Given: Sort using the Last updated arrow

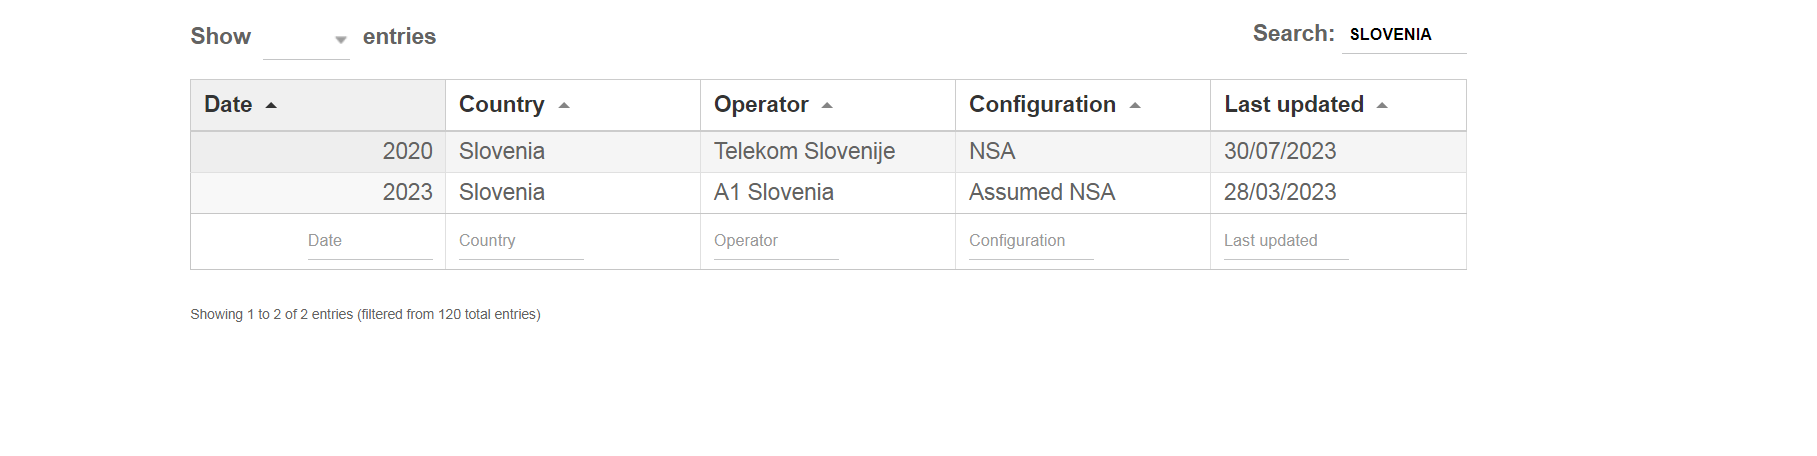Looking at the screenshot, I should [x=1382, y=105].
